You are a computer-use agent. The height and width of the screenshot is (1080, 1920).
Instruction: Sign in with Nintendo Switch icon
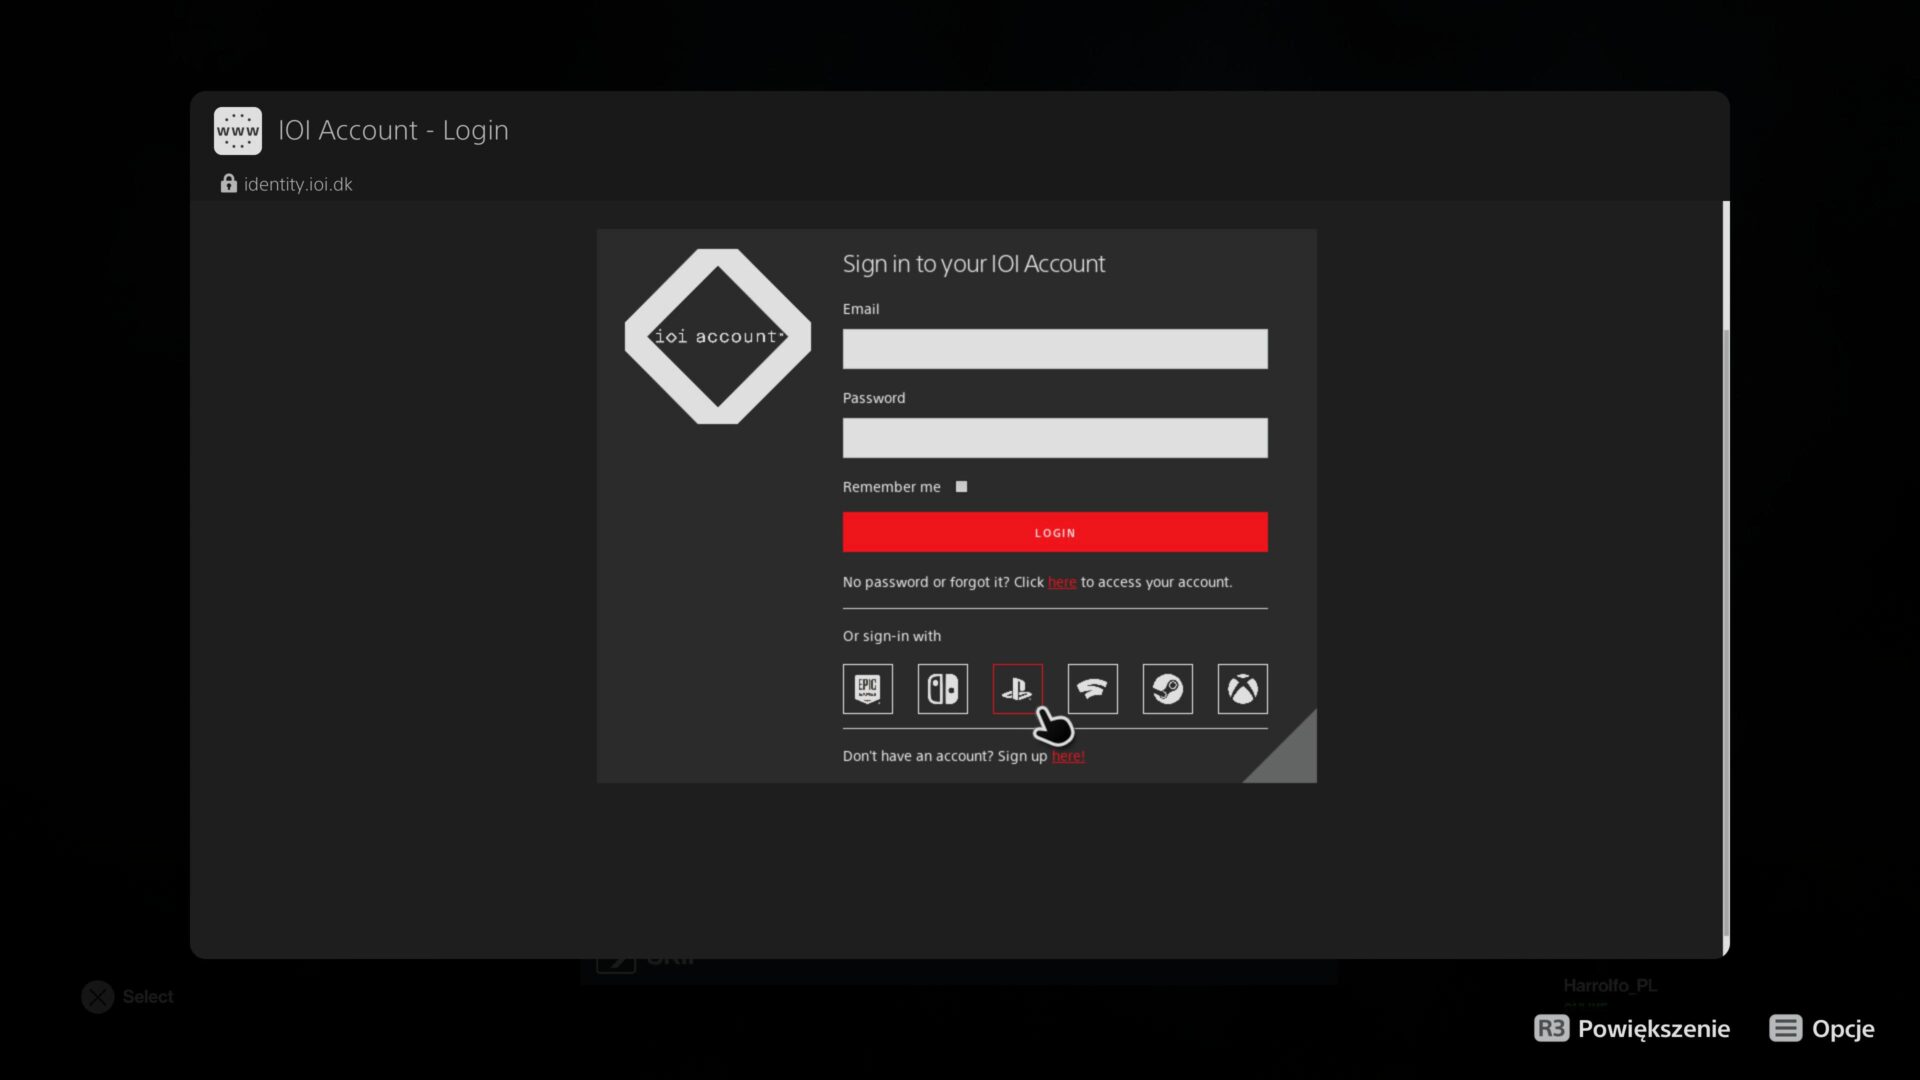942,689
